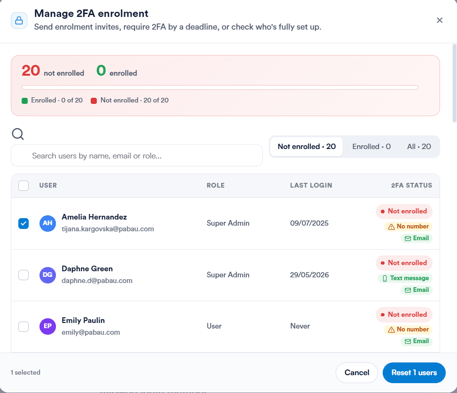This screenshot has width=457, height=393.
Task: Click the AH avatar for Amelia Hernandez
Action: pyautogui.click(x=48, y=223)
